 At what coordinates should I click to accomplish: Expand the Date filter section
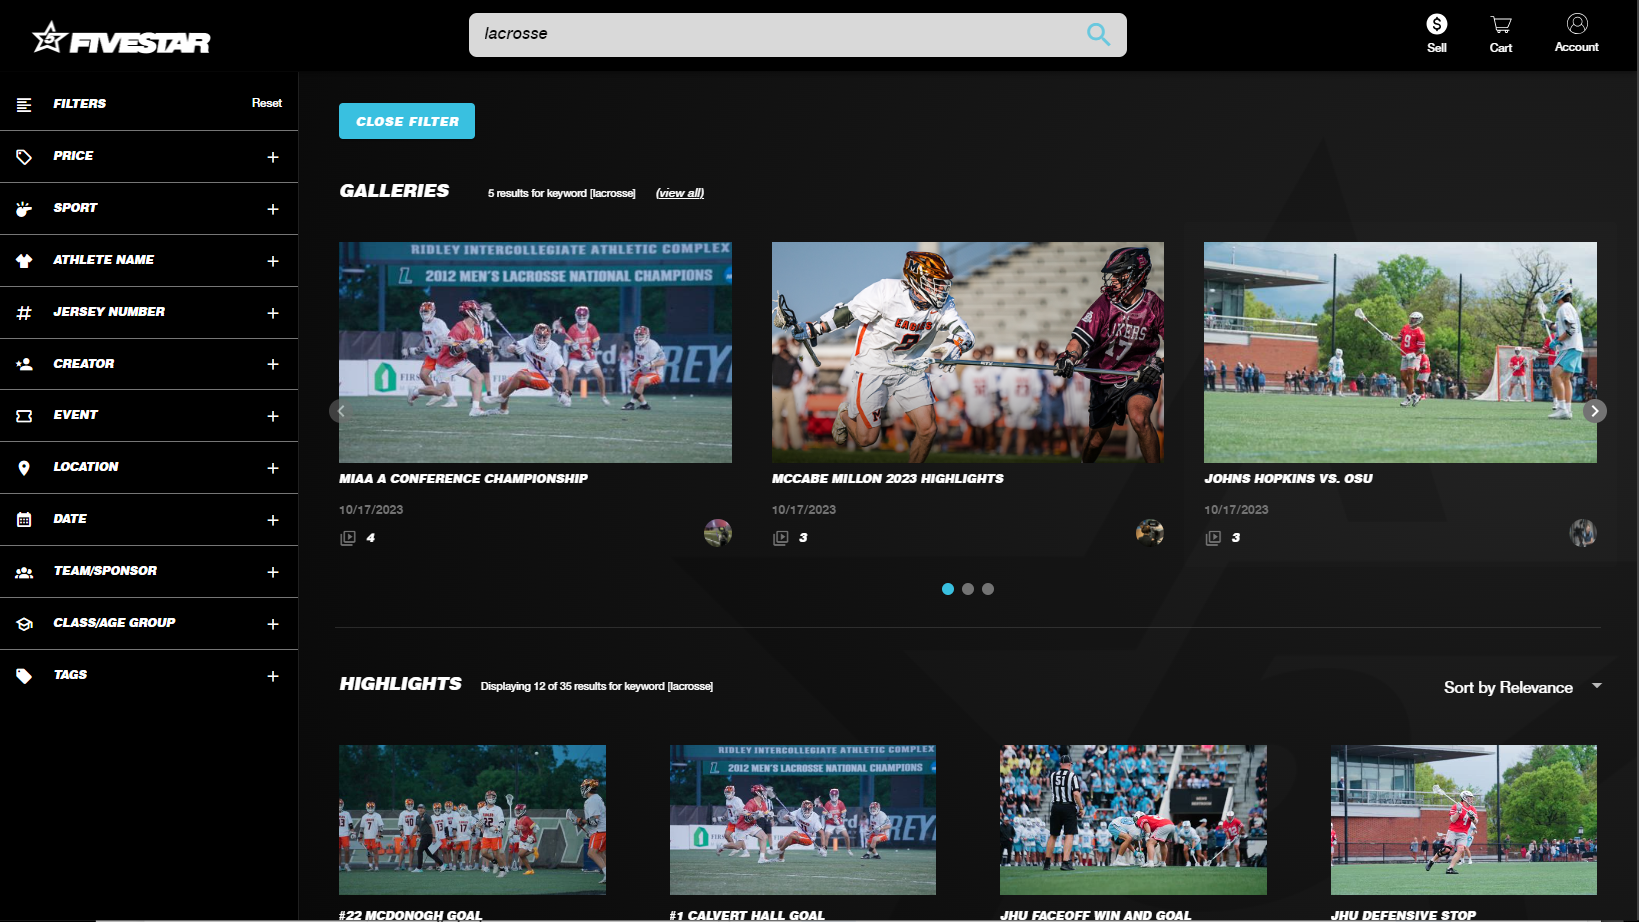[273, 520]
